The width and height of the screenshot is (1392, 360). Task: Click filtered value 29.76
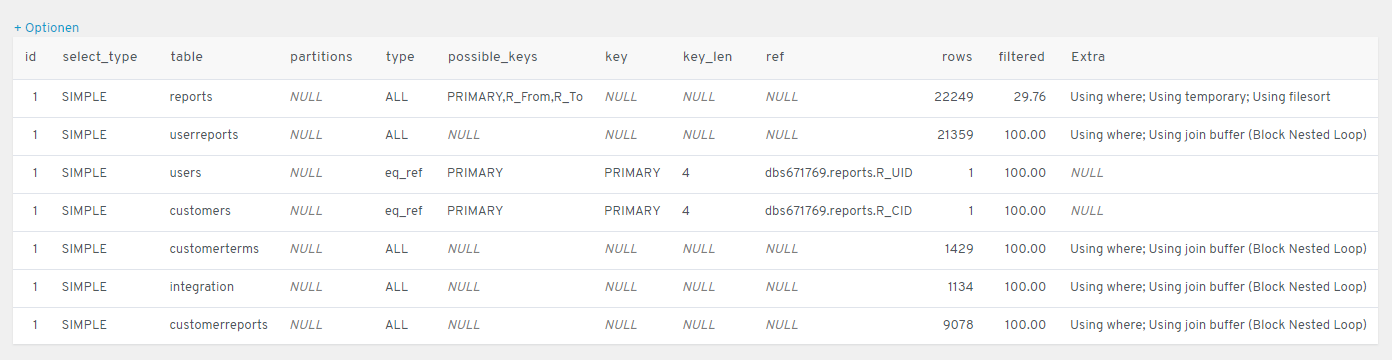pos(1029,97)
